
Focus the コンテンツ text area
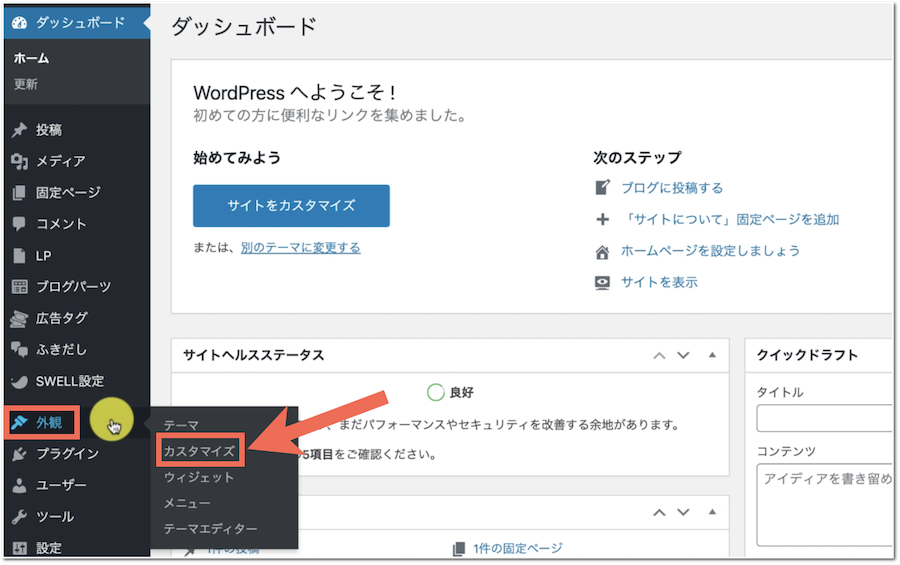[x=823, y=504]
